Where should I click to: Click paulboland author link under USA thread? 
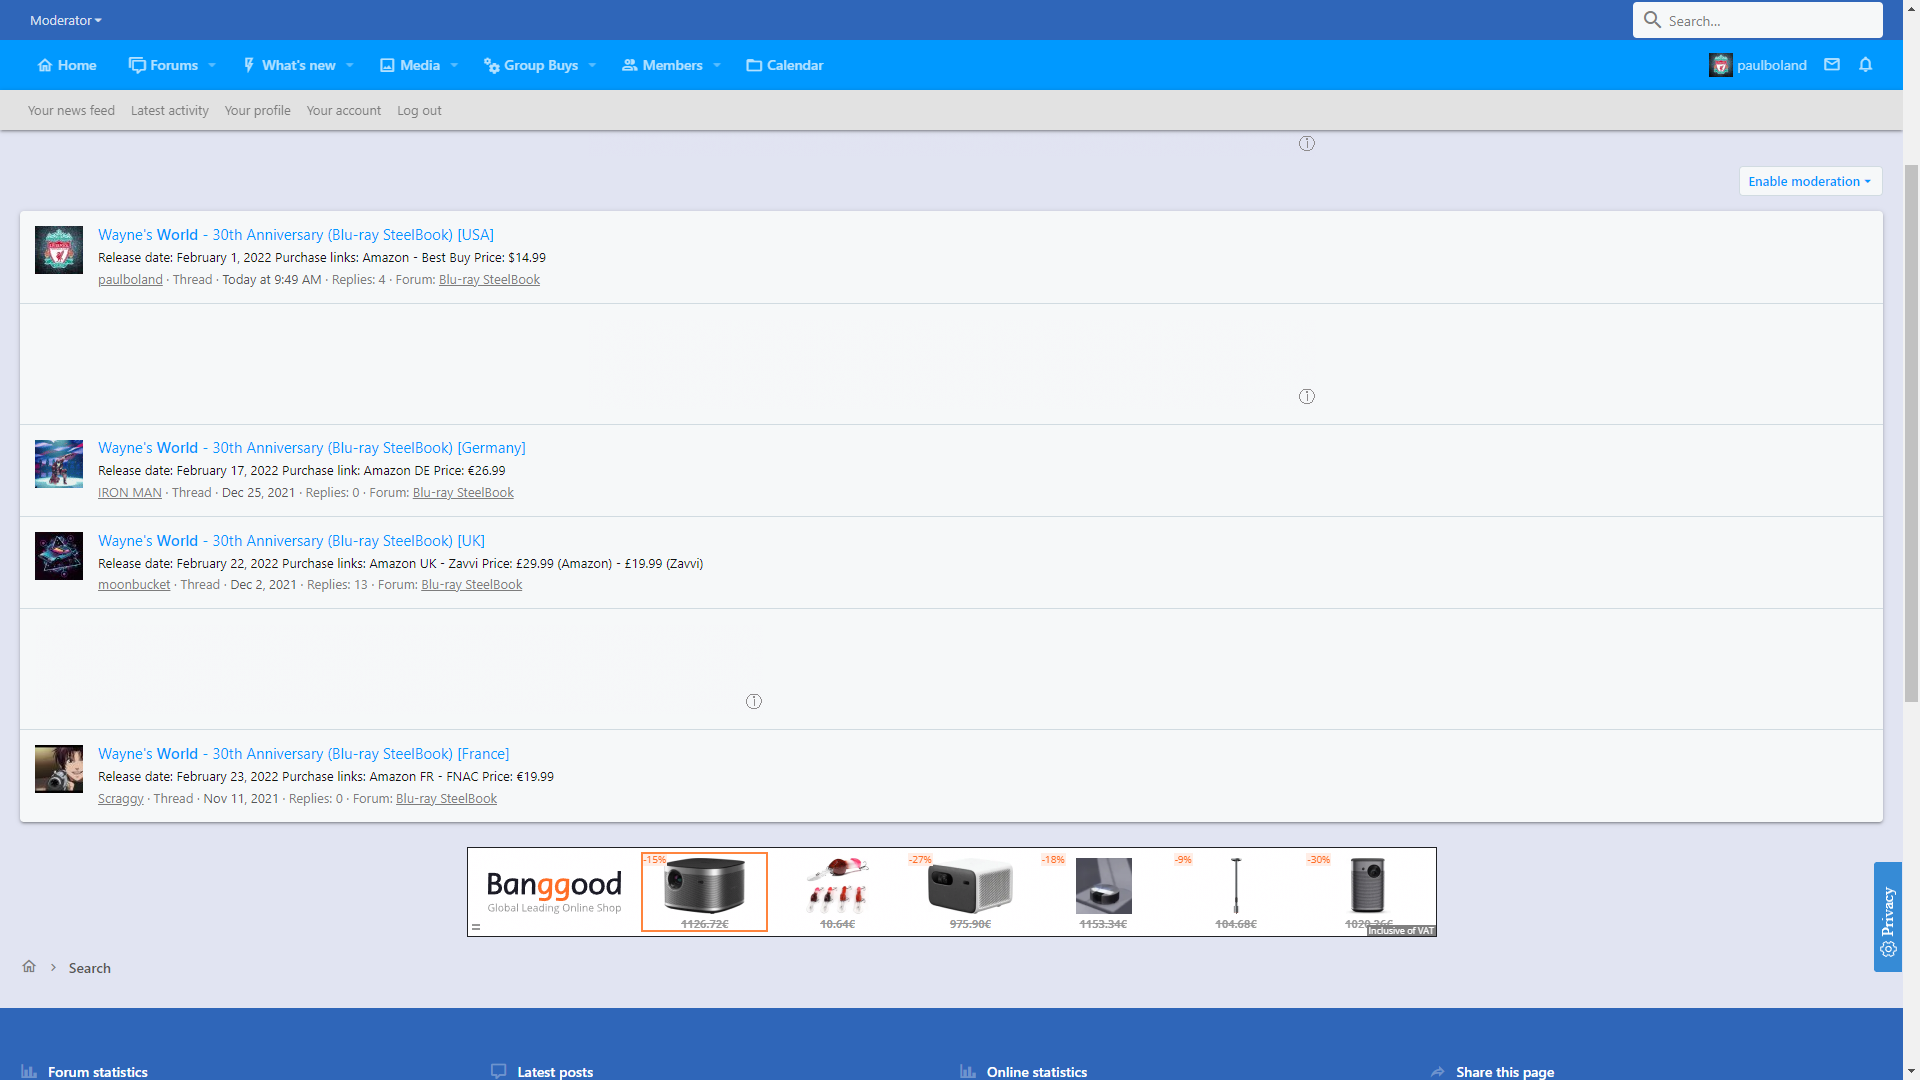[130, 280]
